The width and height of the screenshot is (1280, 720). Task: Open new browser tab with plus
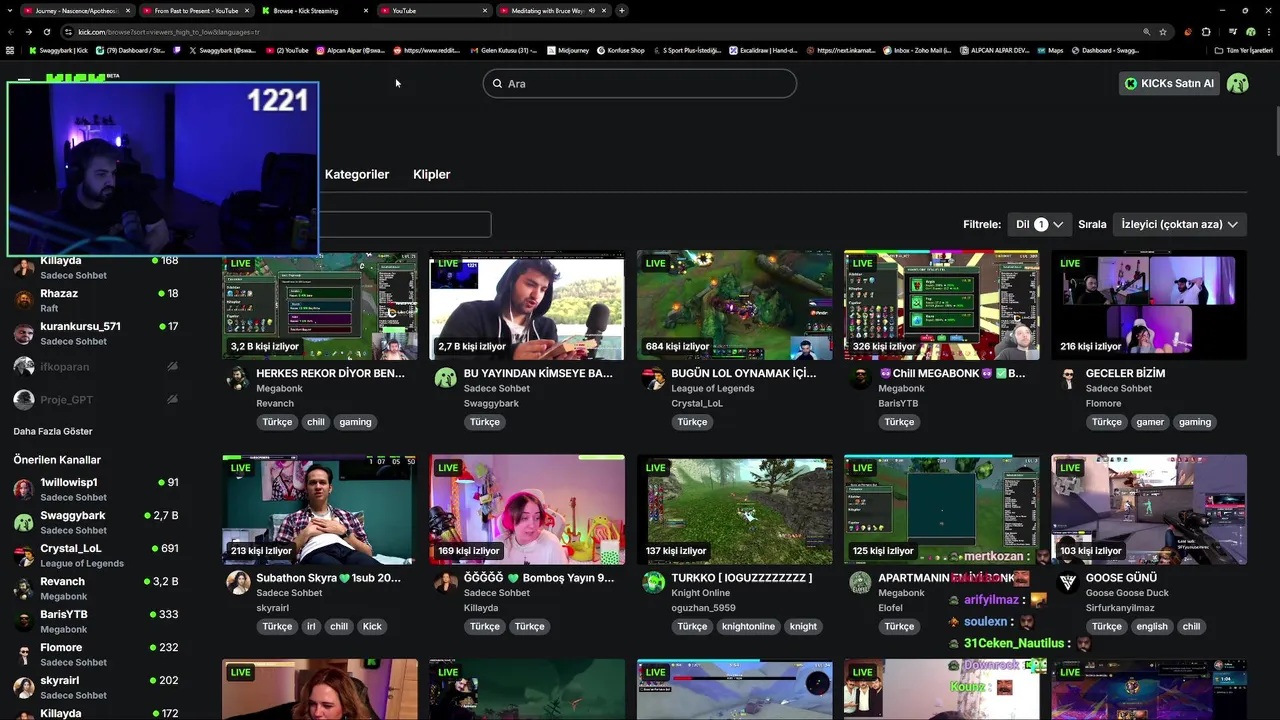click(622, 10)
